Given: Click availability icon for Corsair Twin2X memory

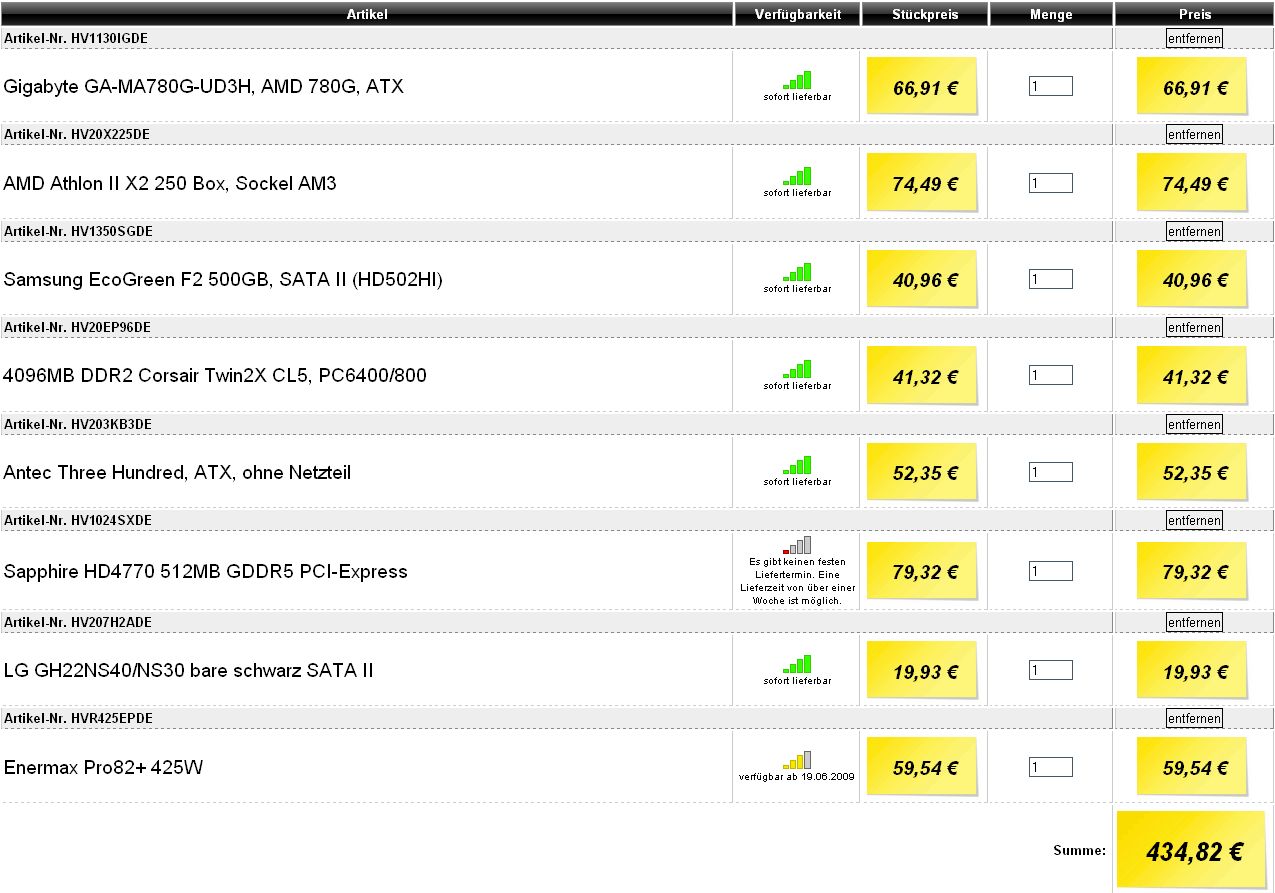Looking at the screenshot, I should pyautogui.click(x=797, y=369).
